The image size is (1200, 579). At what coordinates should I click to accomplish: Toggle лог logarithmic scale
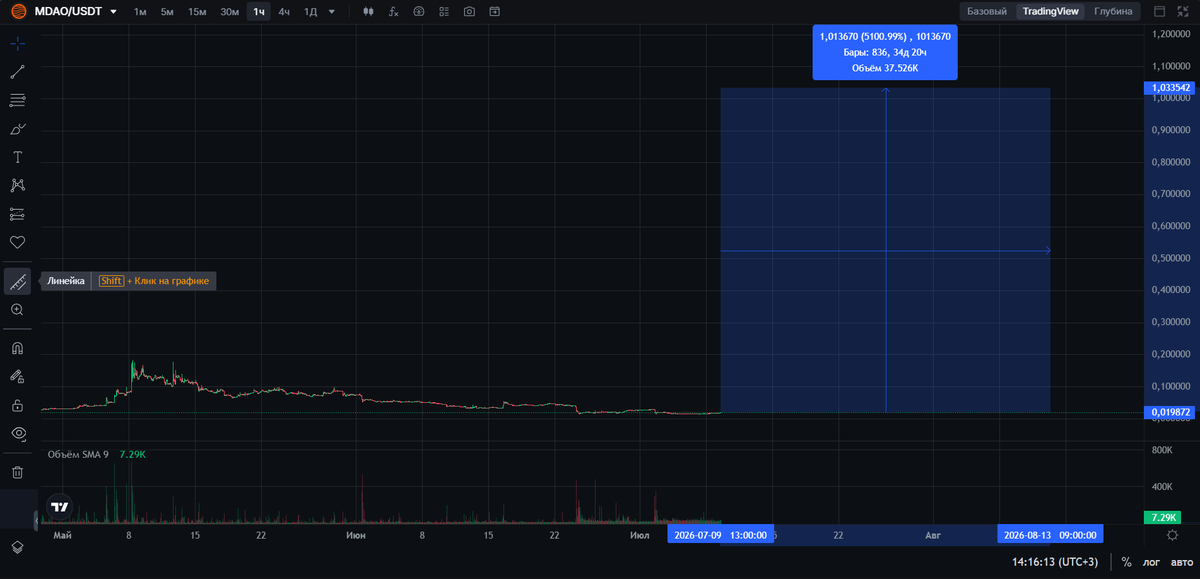tap(1152, 562)
